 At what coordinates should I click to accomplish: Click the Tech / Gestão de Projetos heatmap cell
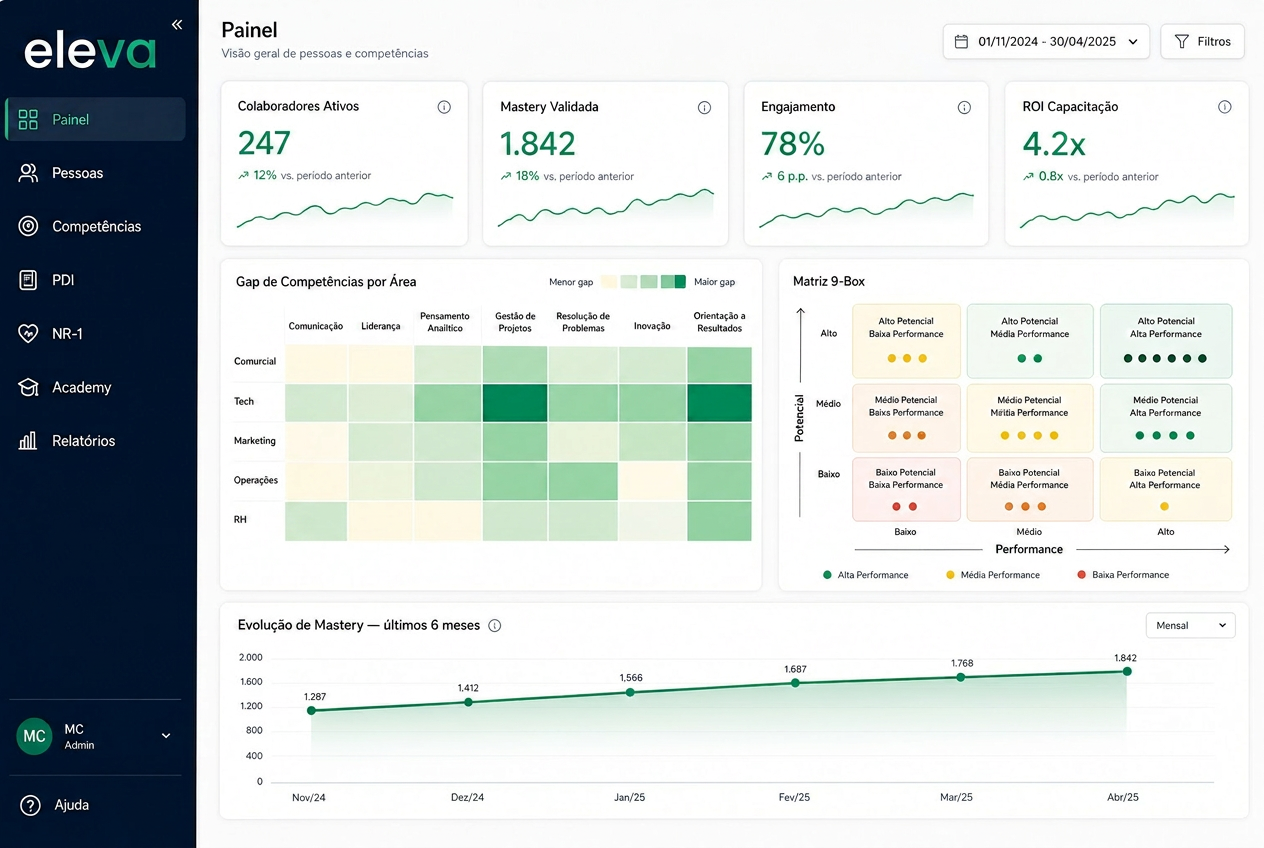515,402
